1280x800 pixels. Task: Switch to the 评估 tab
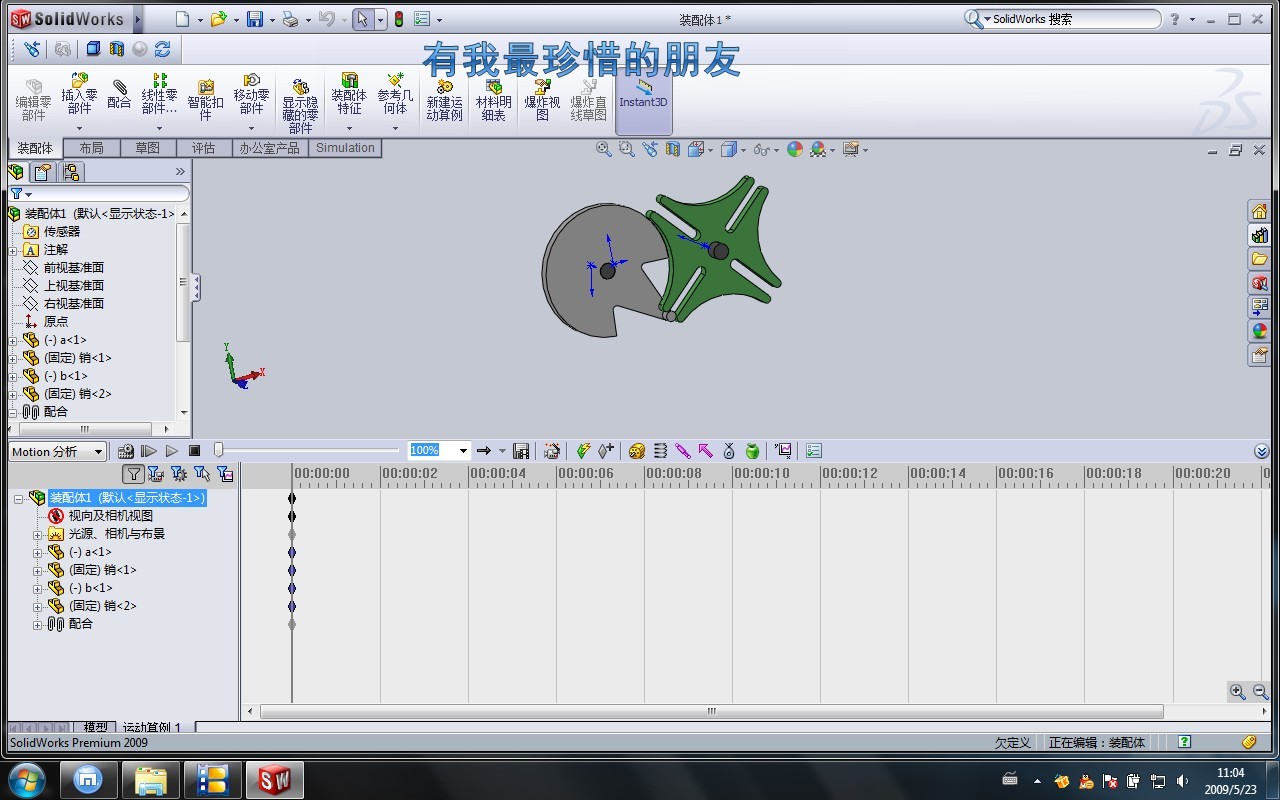(203, 148)
